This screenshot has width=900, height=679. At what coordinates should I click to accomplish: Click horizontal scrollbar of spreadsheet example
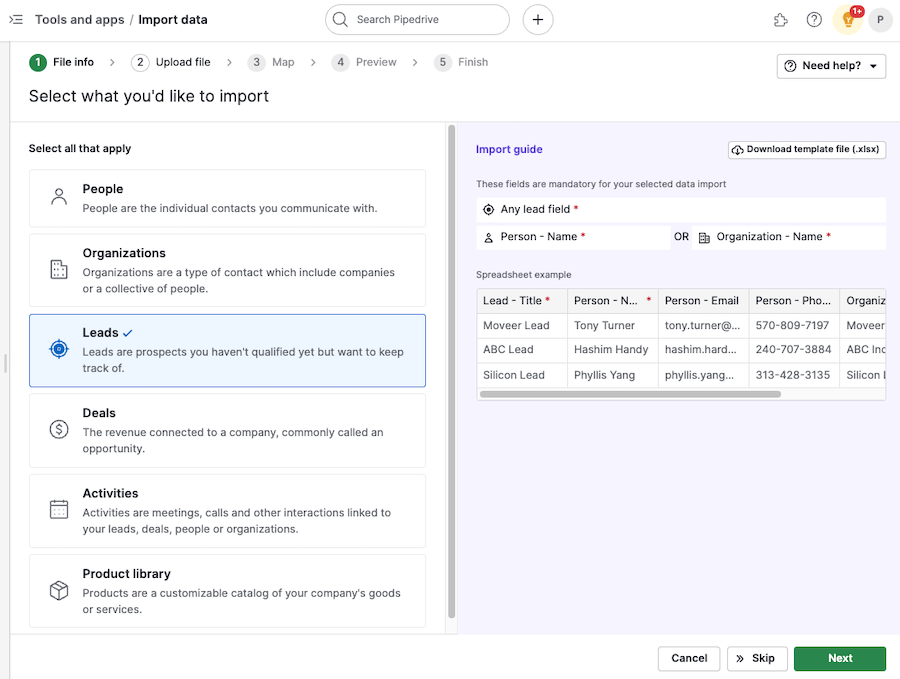point(630,394)
